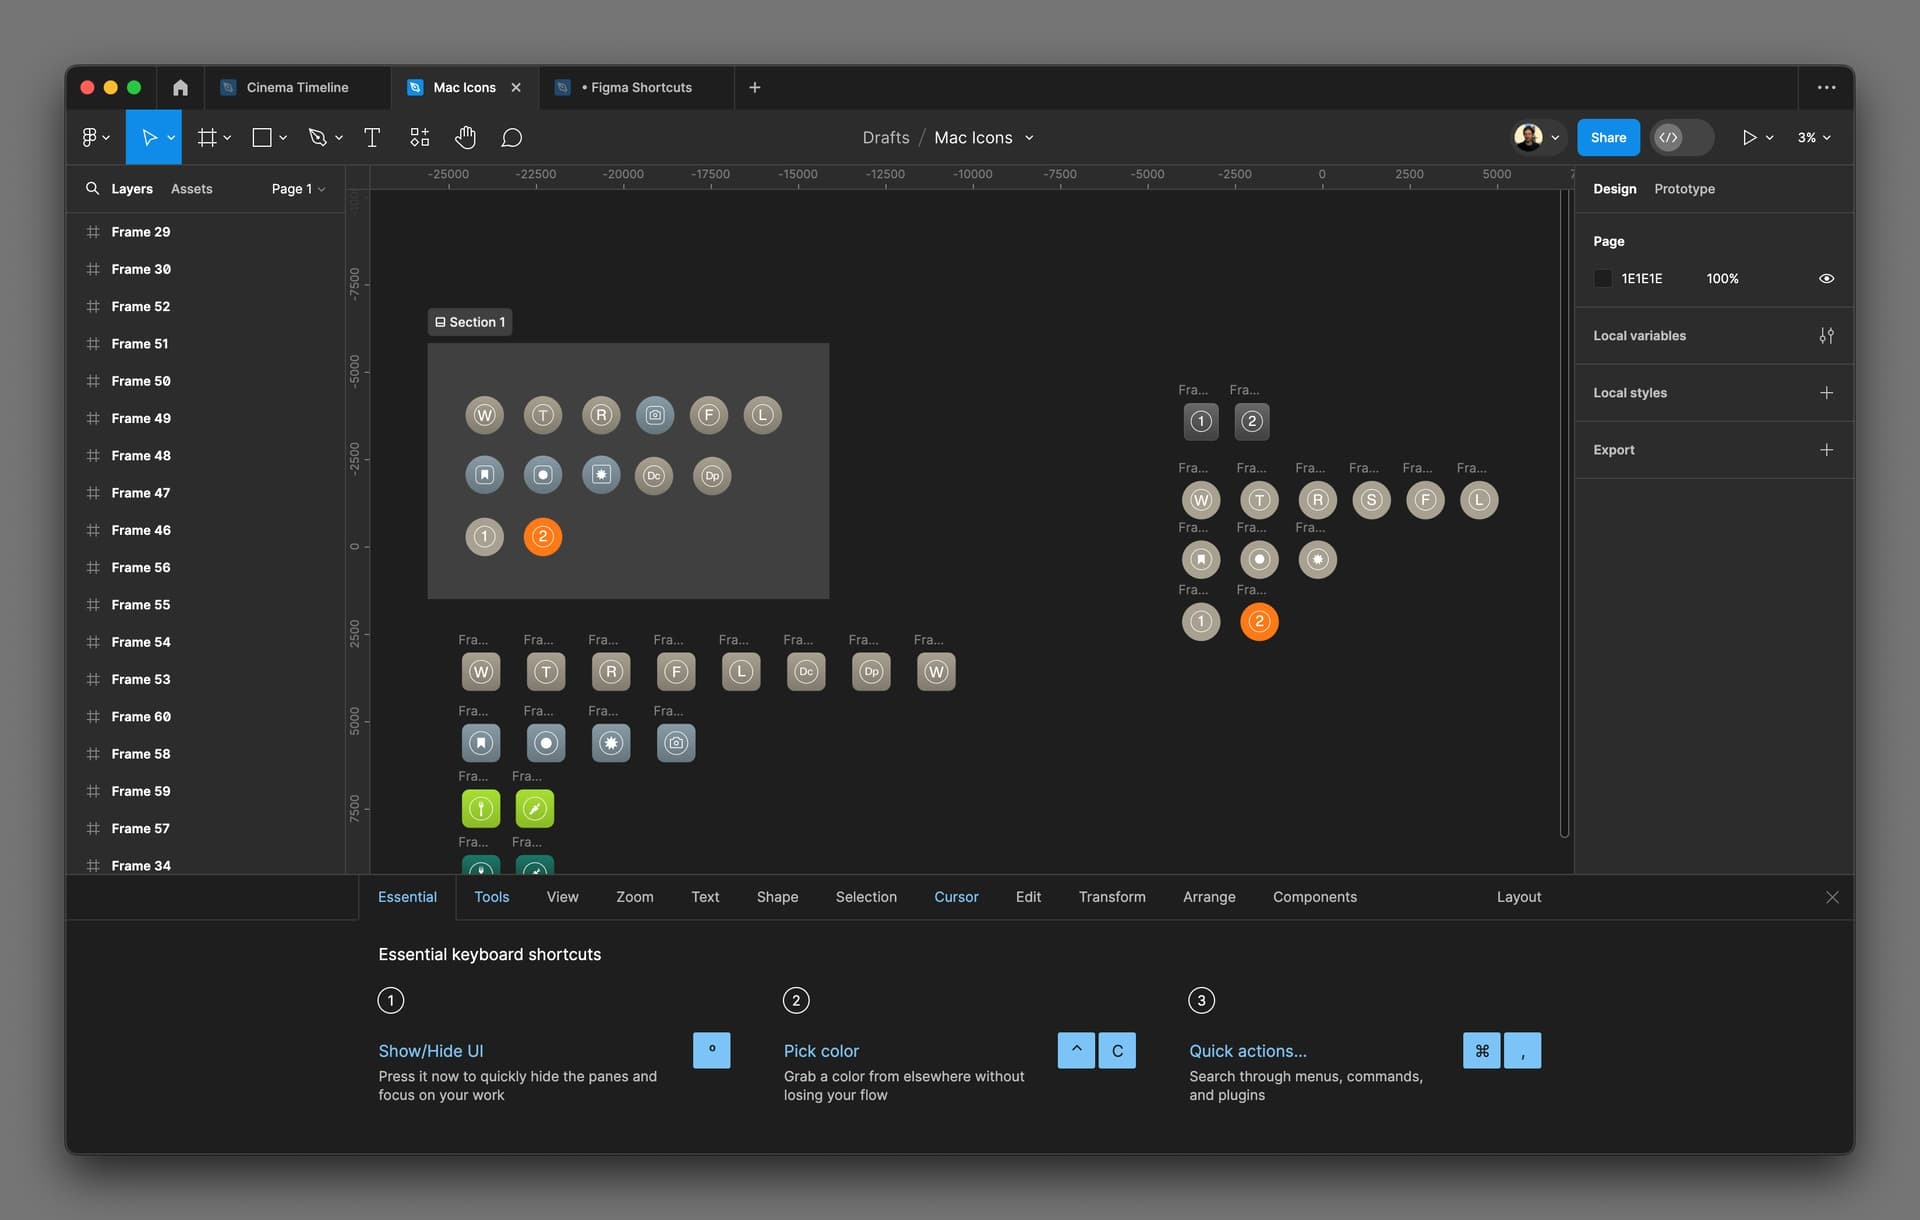Search layers with the magnifier icon
Image resolution: width=1920 pixels, height=1220 pixels.
pyautogui.click(x=92, y=188)
